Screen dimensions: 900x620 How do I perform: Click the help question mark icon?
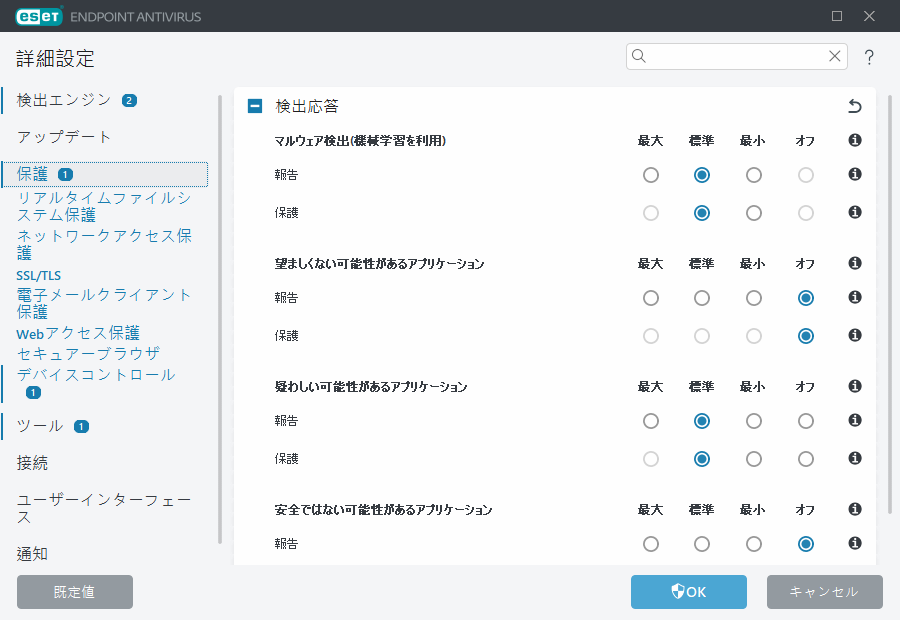click(869, 57)
